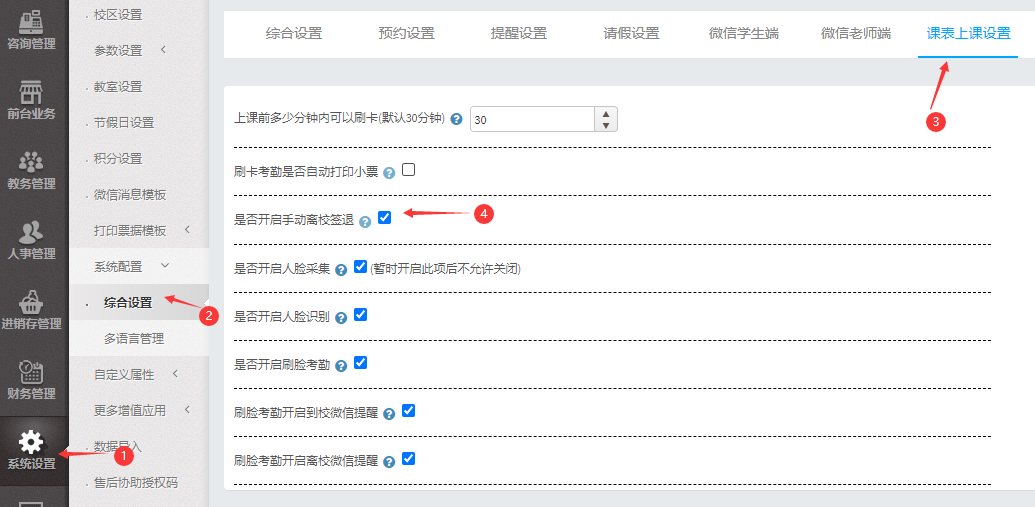Open 前台业务 store icon
This screenshot has width=1035, height=507.
tap(31, 91)
